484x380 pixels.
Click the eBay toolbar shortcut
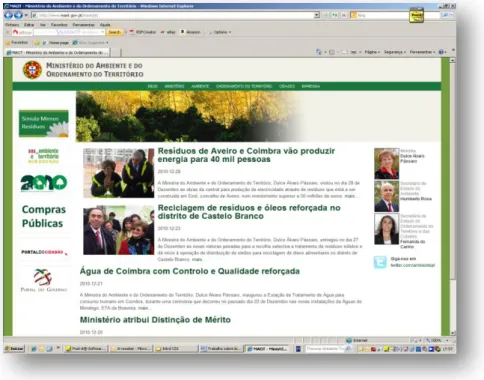[168, 32]
